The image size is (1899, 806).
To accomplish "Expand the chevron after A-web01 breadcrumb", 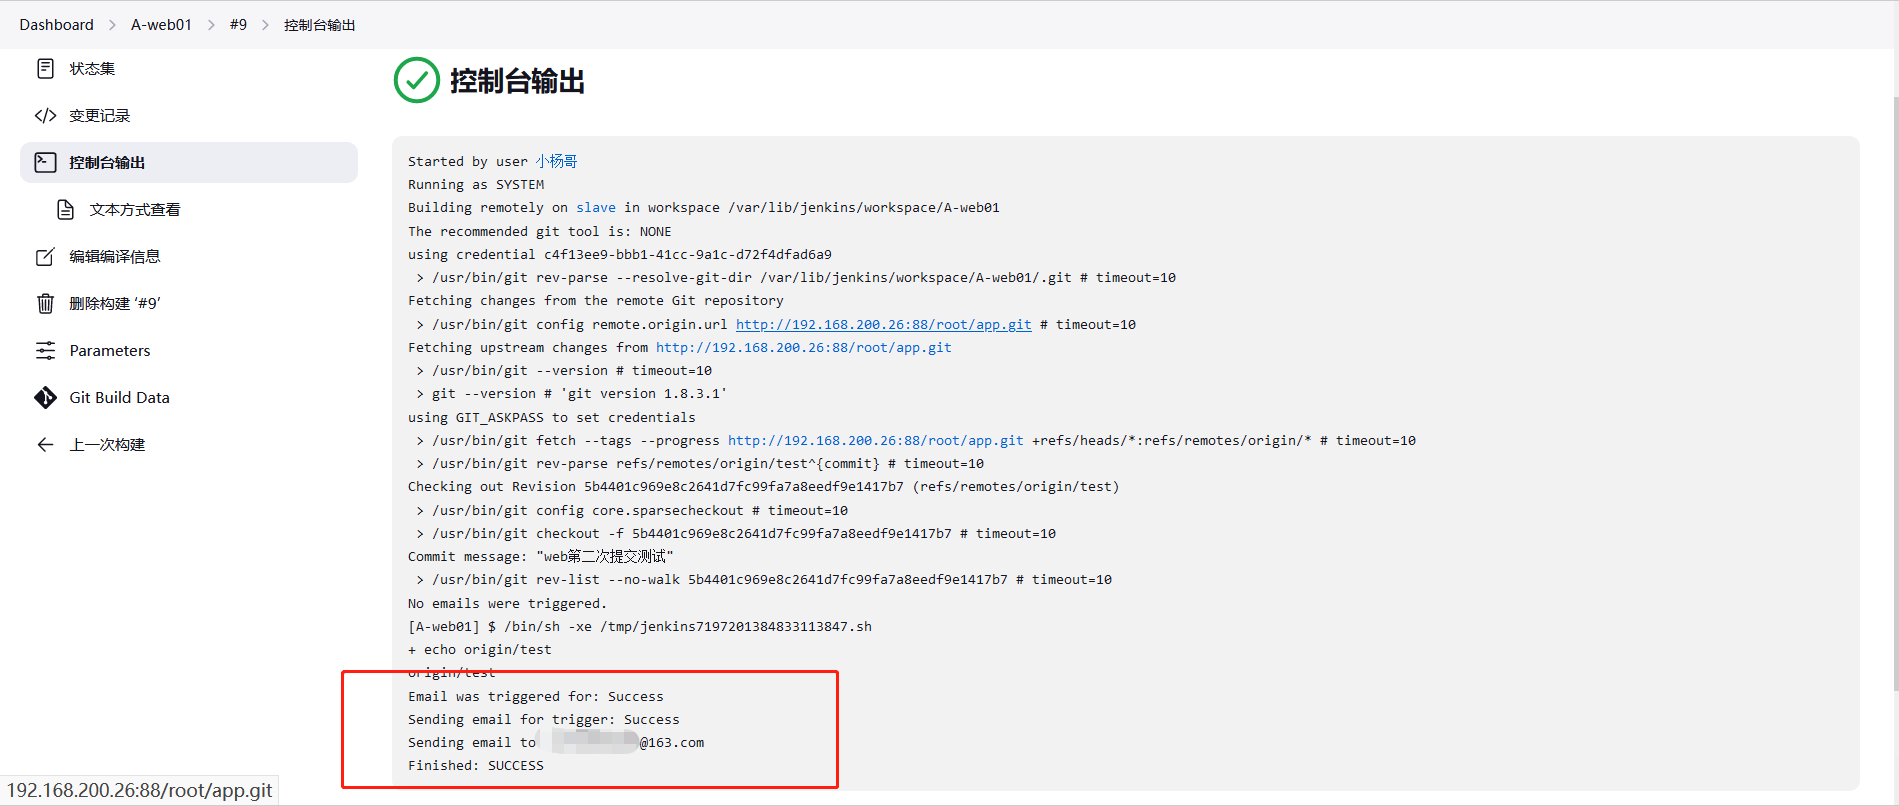I will click(x=211, y=25).
